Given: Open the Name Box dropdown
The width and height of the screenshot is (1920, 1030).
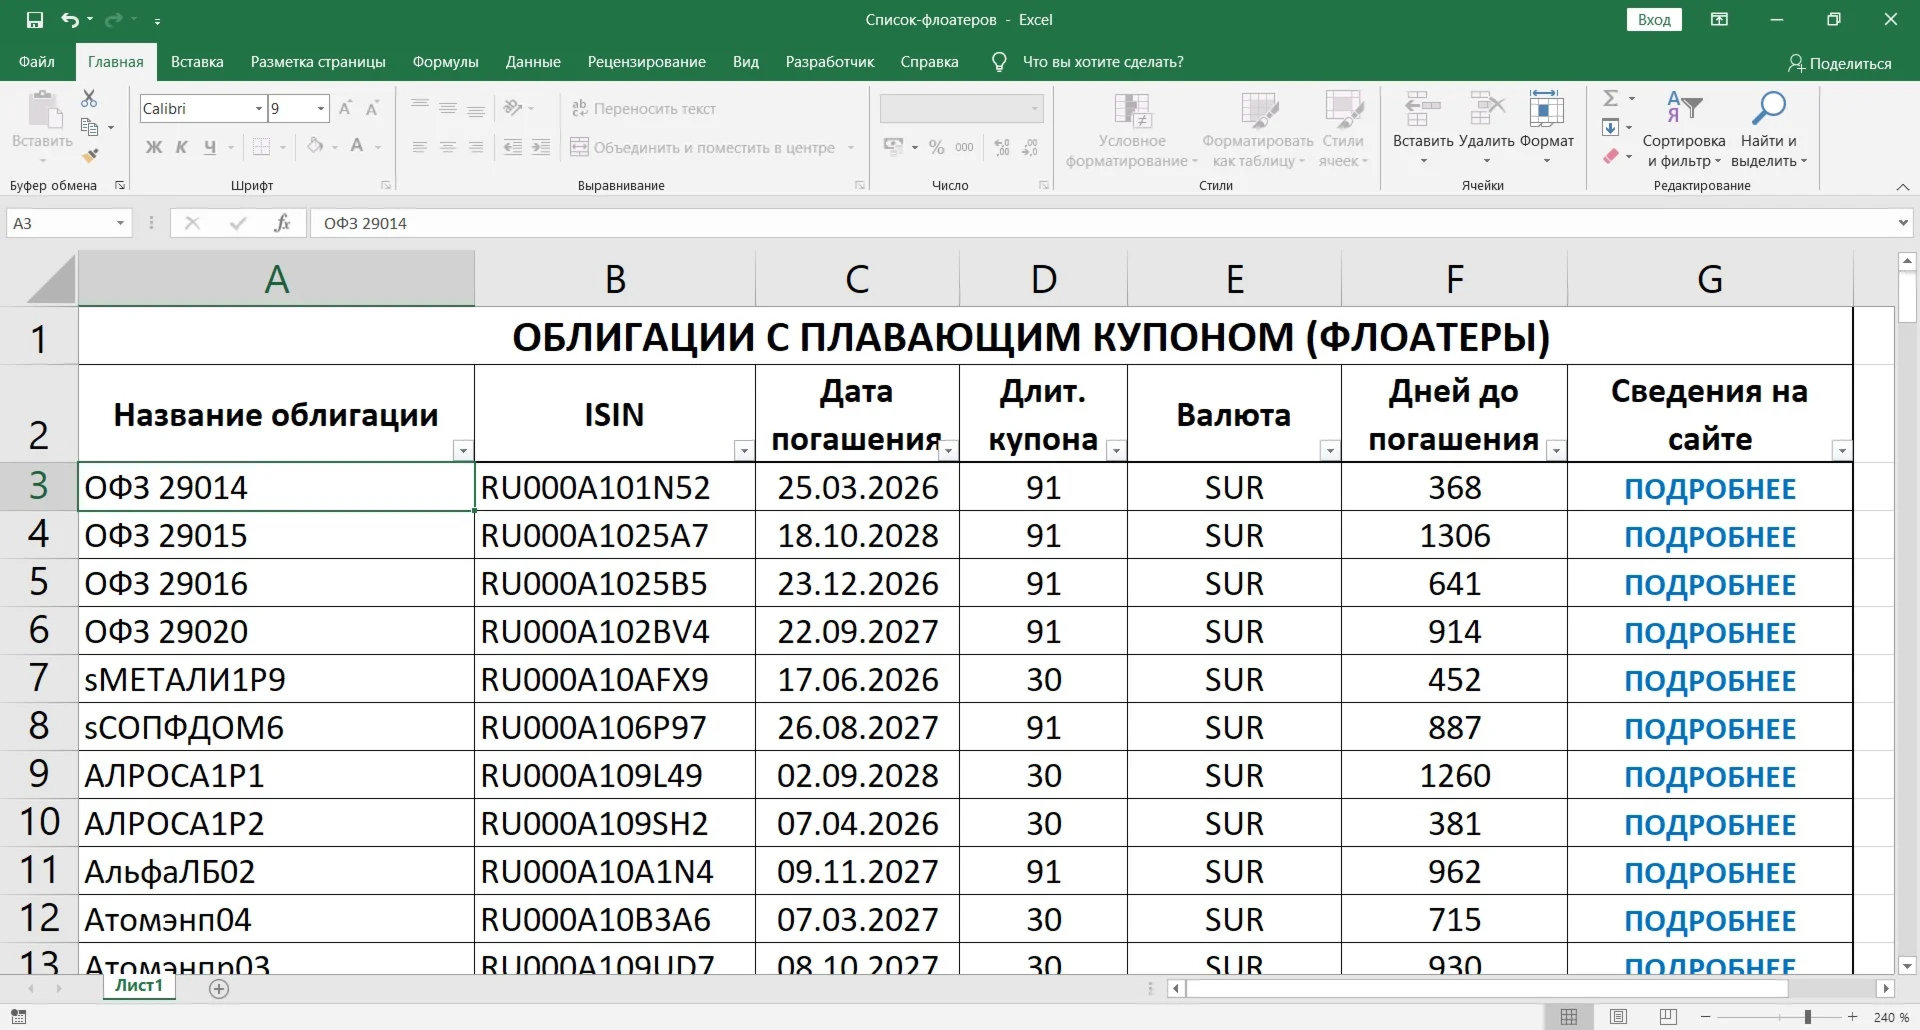Looking at the screenshot, I should [x=122, y=223].
